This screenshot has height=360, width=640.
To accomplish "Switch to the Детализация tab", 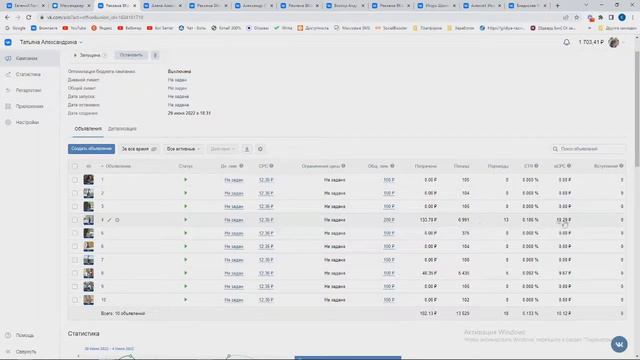I will [122, 129].
